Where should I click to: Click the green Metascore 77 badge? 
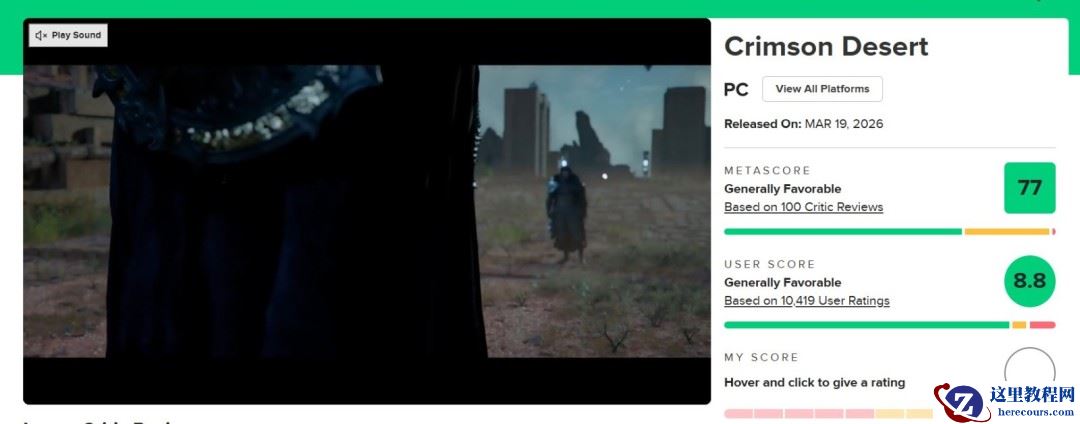pyautogui.click(x=1029, y=188)
